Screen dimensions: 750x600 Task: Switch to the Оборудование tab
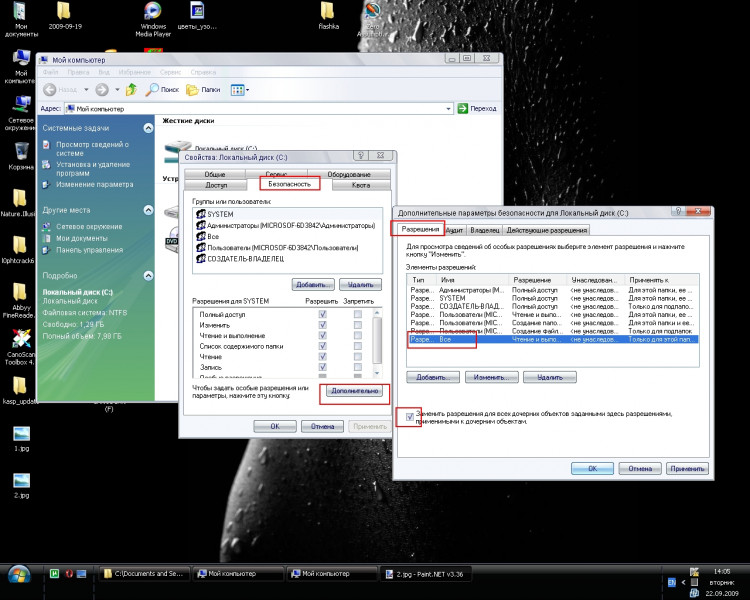tap(349, 175)
